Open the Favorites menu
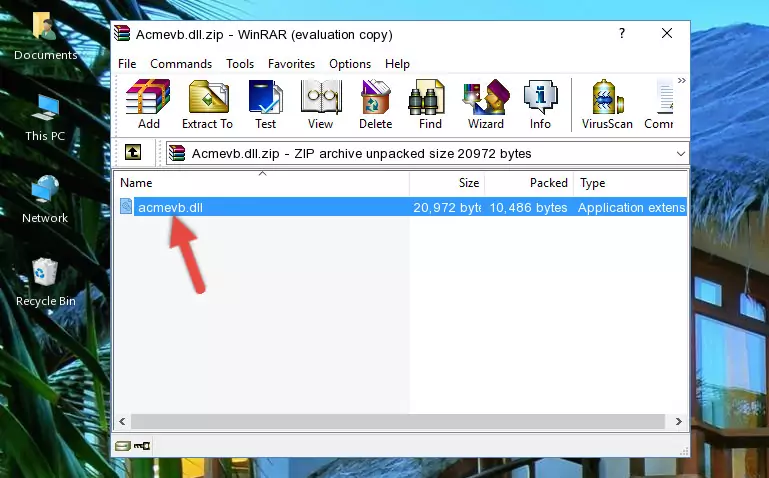 click(291, 64)
